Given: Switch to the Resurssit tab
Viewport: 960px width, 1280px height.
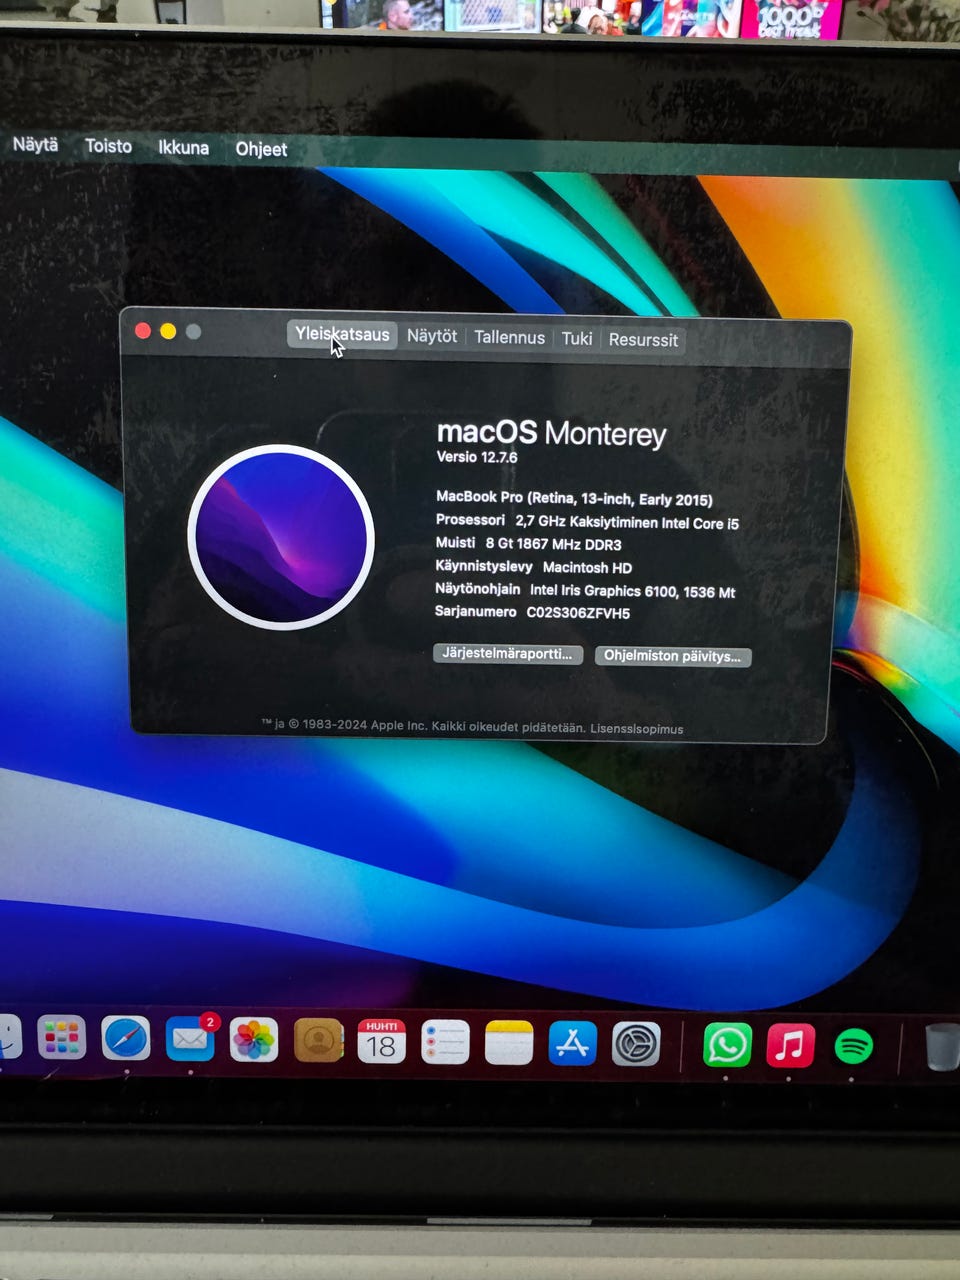Looking at the screenshot, I should (643, 339).
